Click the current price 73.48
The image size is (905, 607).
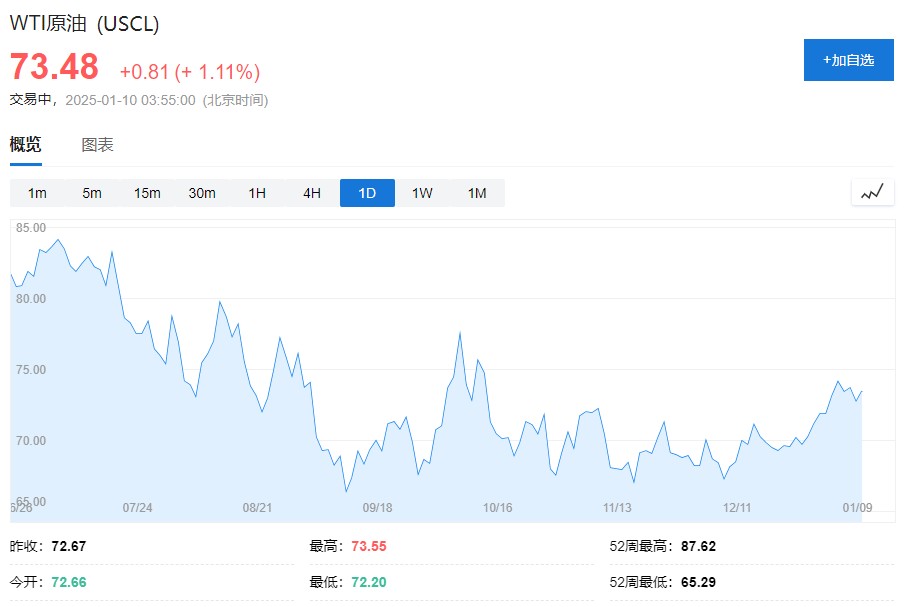point(54,68)
